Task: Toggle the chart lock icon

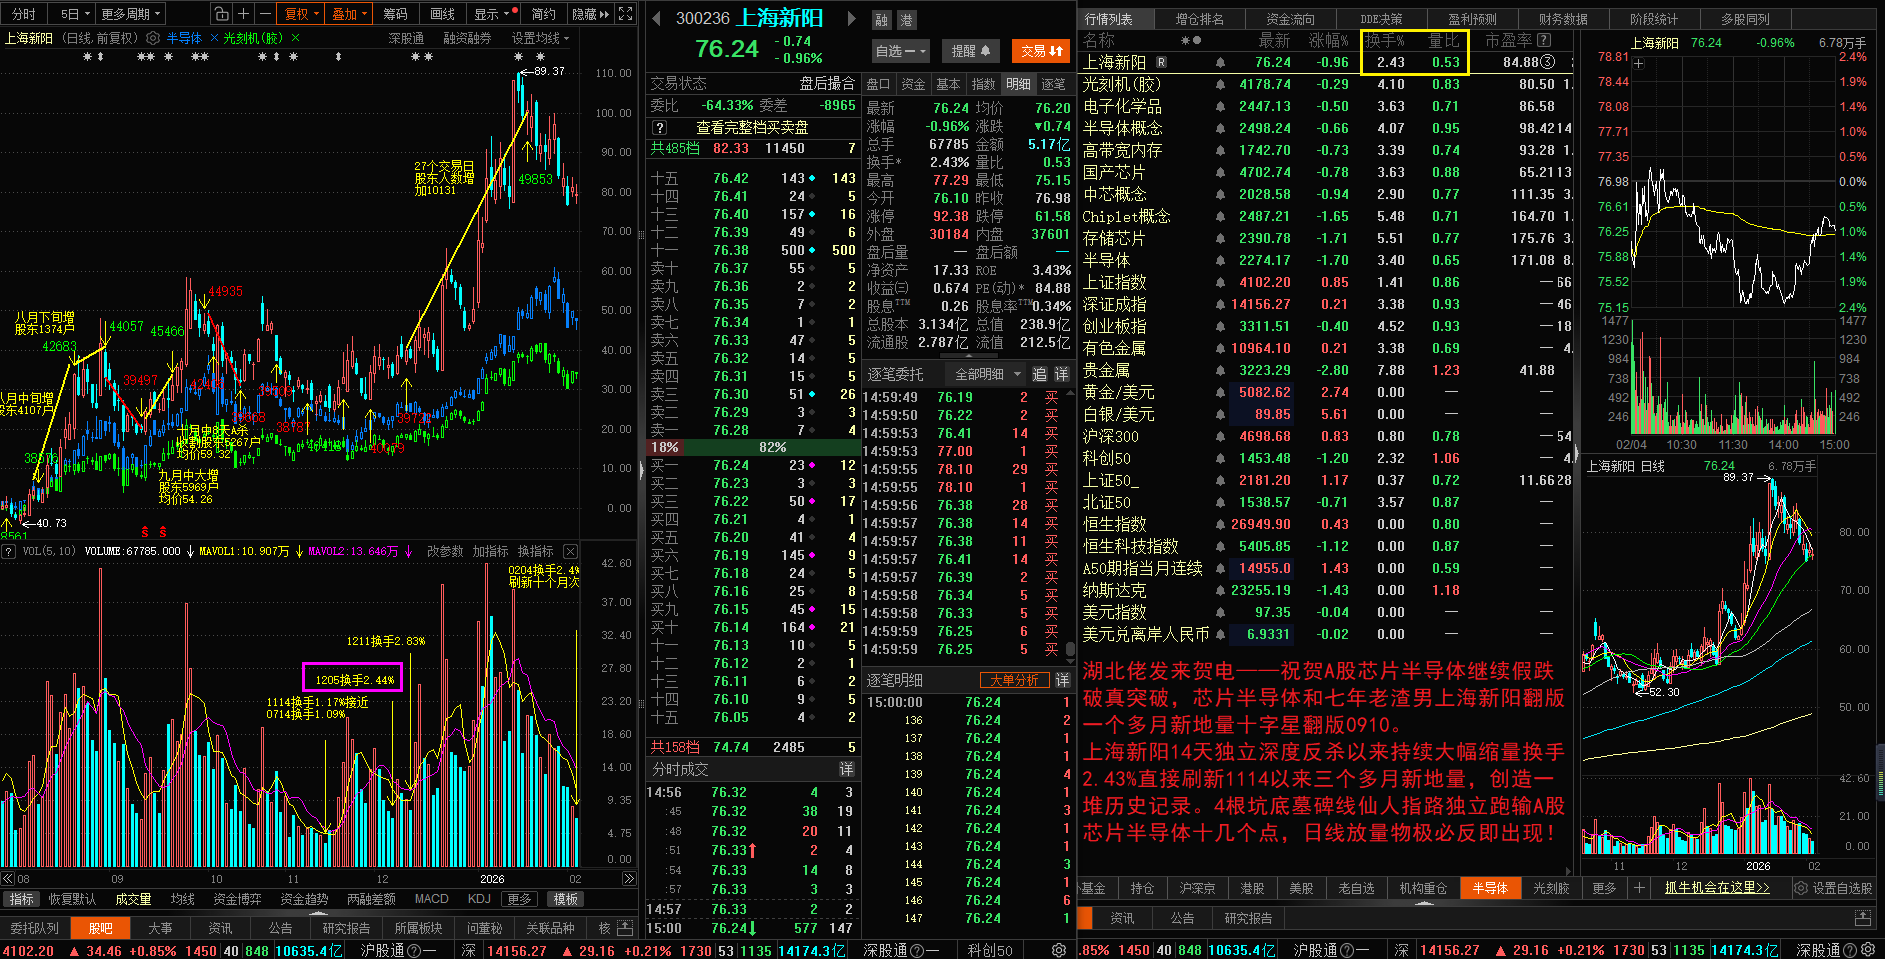Action: pos(221,14)
